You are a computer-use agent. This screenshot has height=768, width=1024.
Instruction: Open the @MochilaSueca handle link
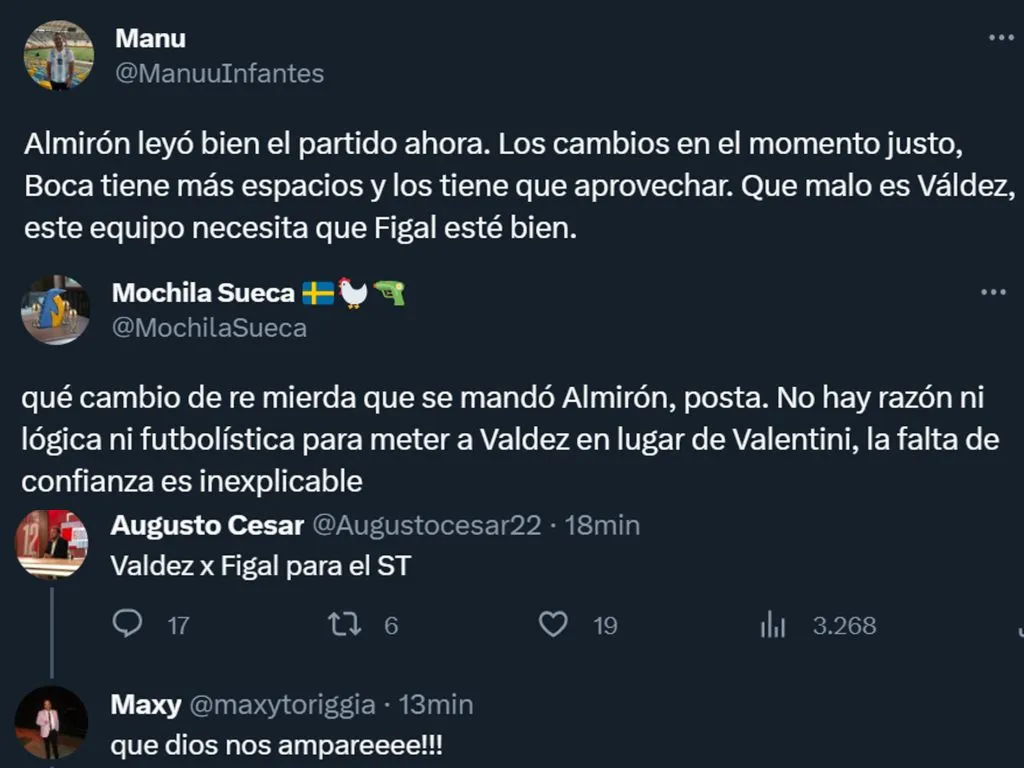(x=209, y=327)
